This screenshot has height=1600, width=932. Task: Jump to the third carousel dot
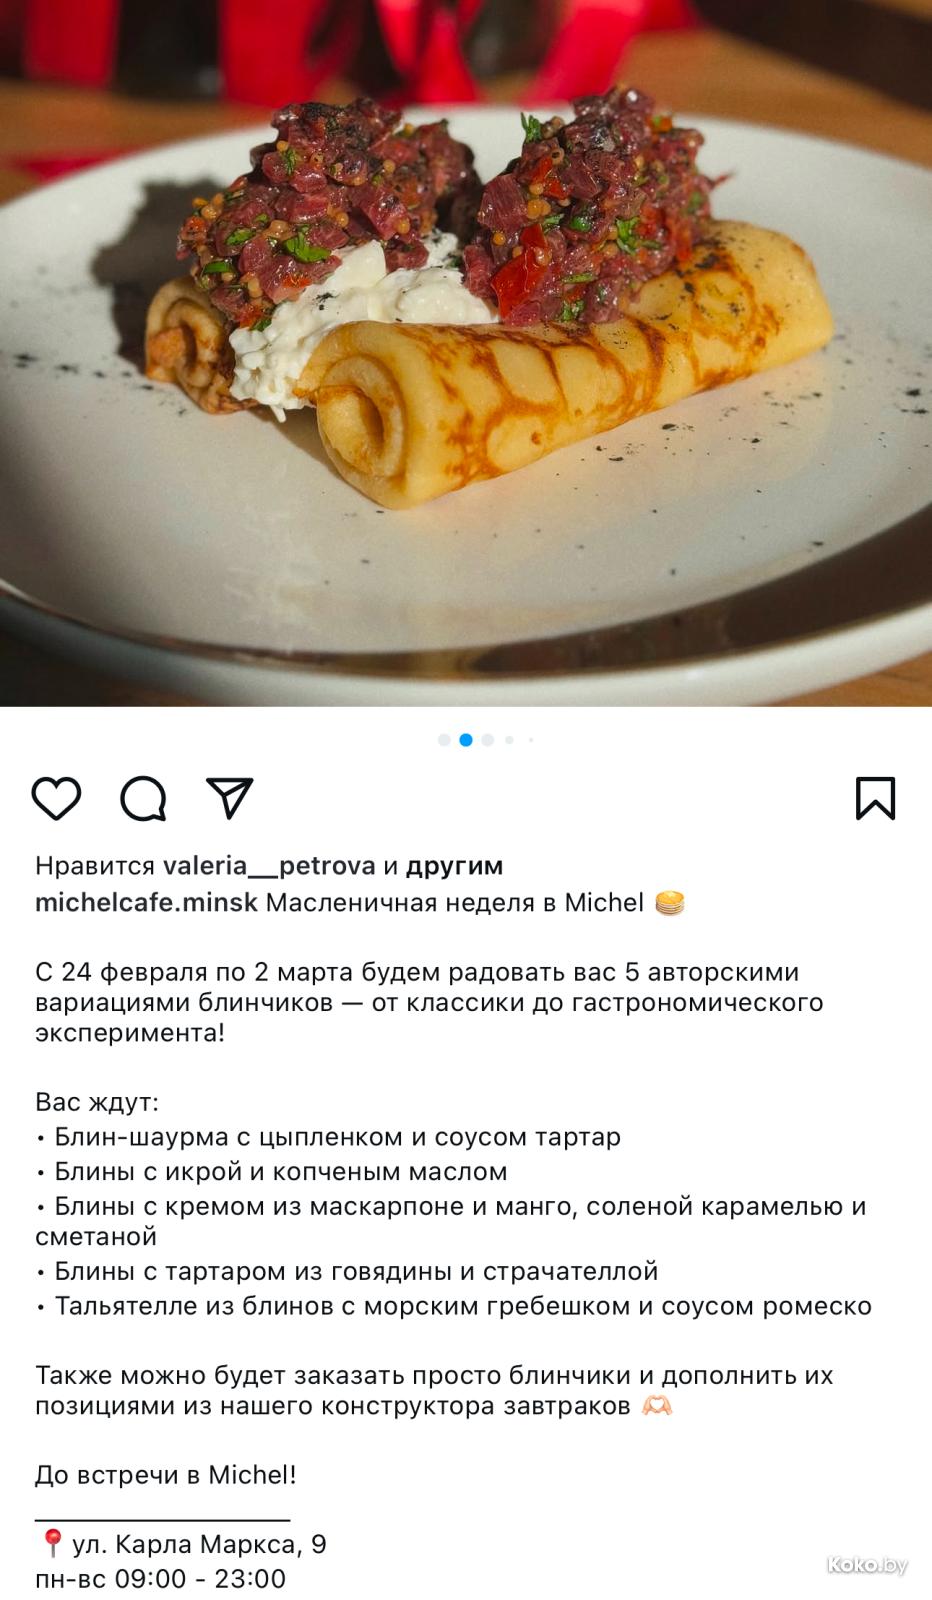click(488, 740)
